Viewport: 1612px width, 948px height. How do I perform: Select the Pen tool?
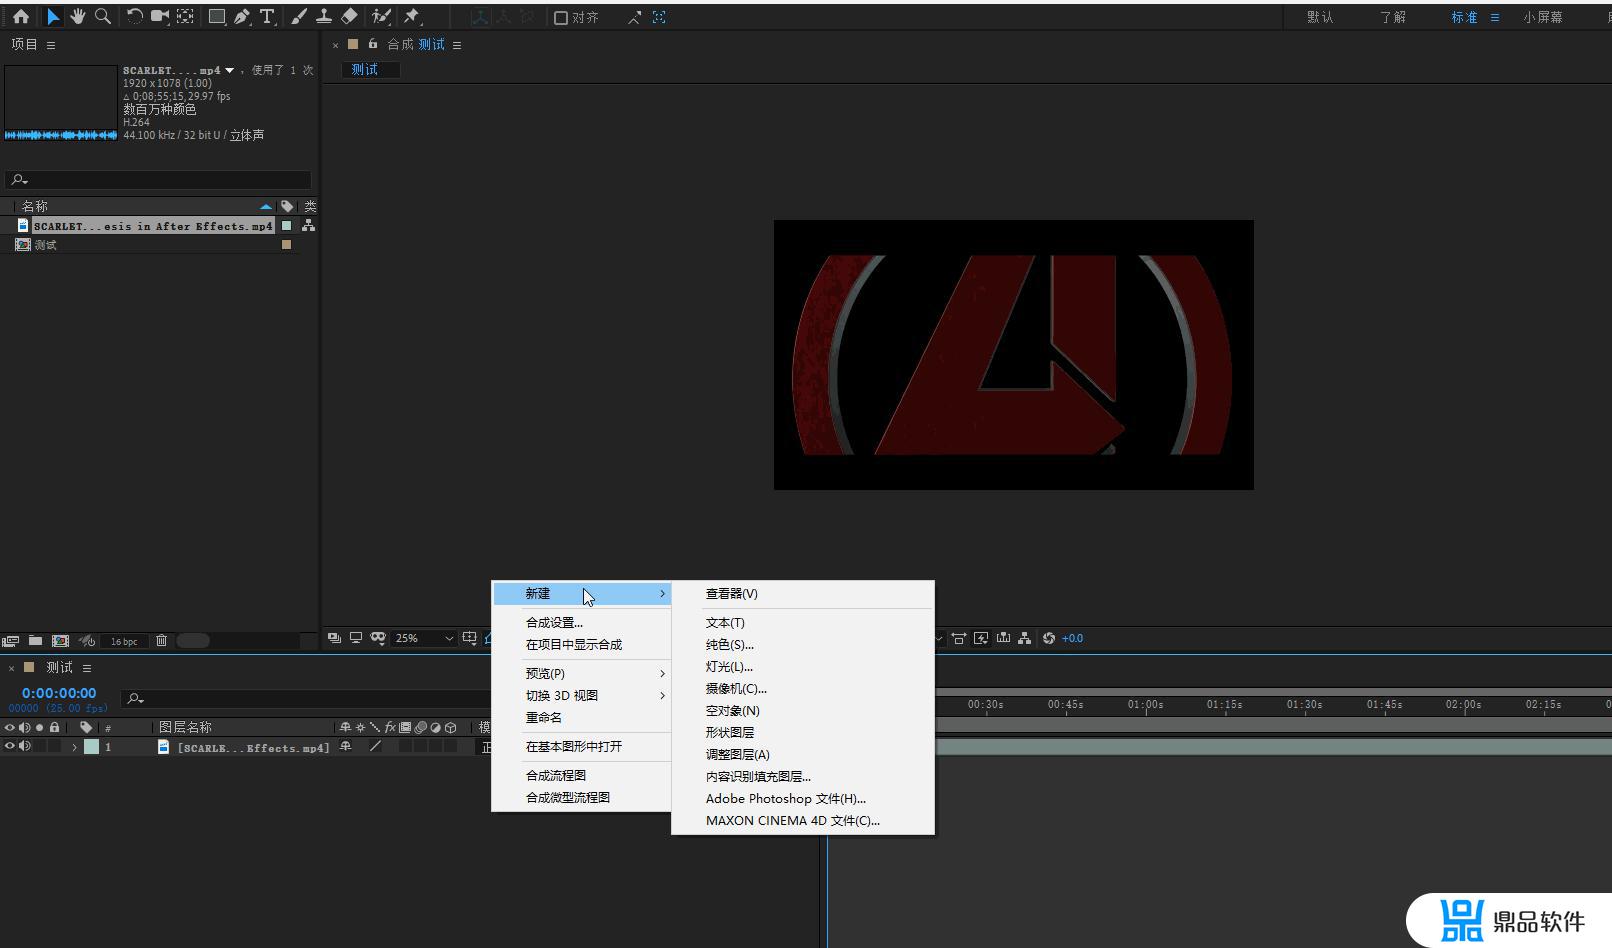[242, 17]
